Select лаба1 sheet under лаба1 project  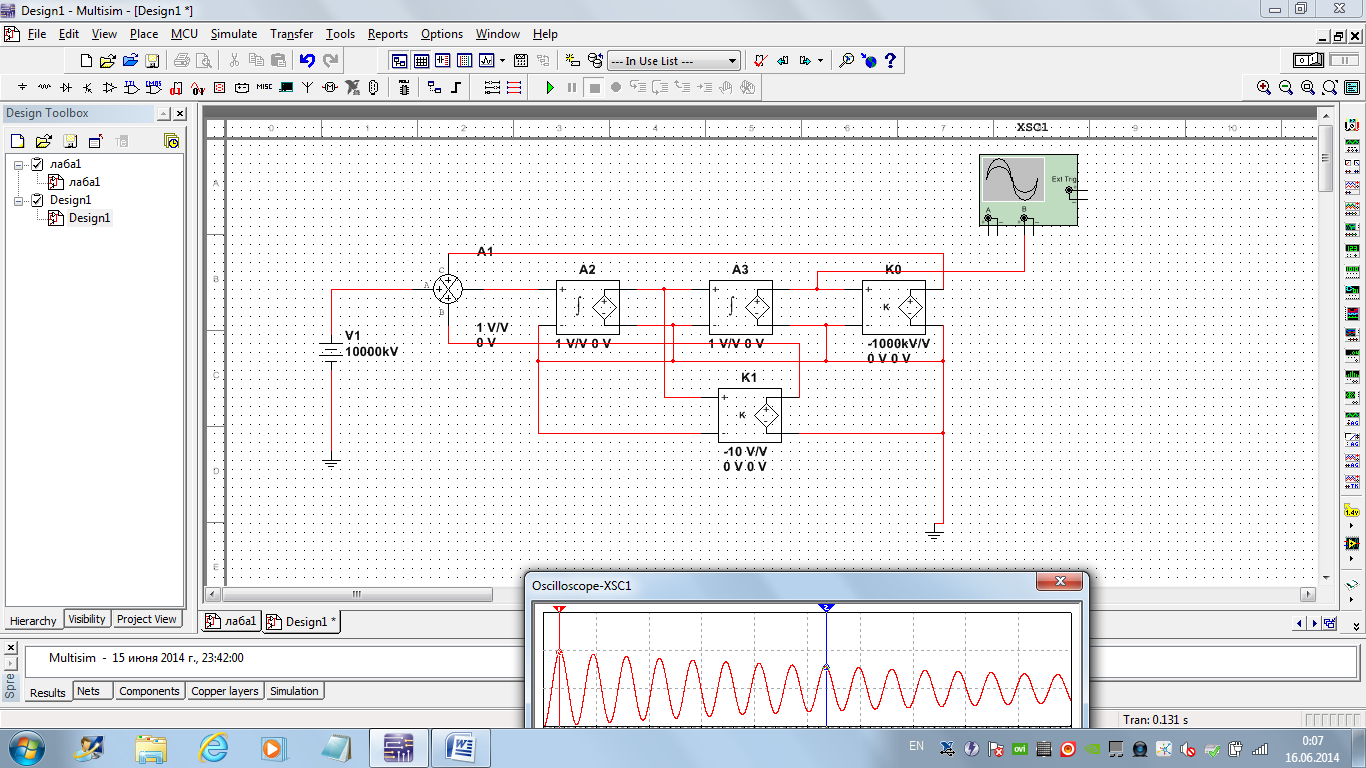point(84,182)
